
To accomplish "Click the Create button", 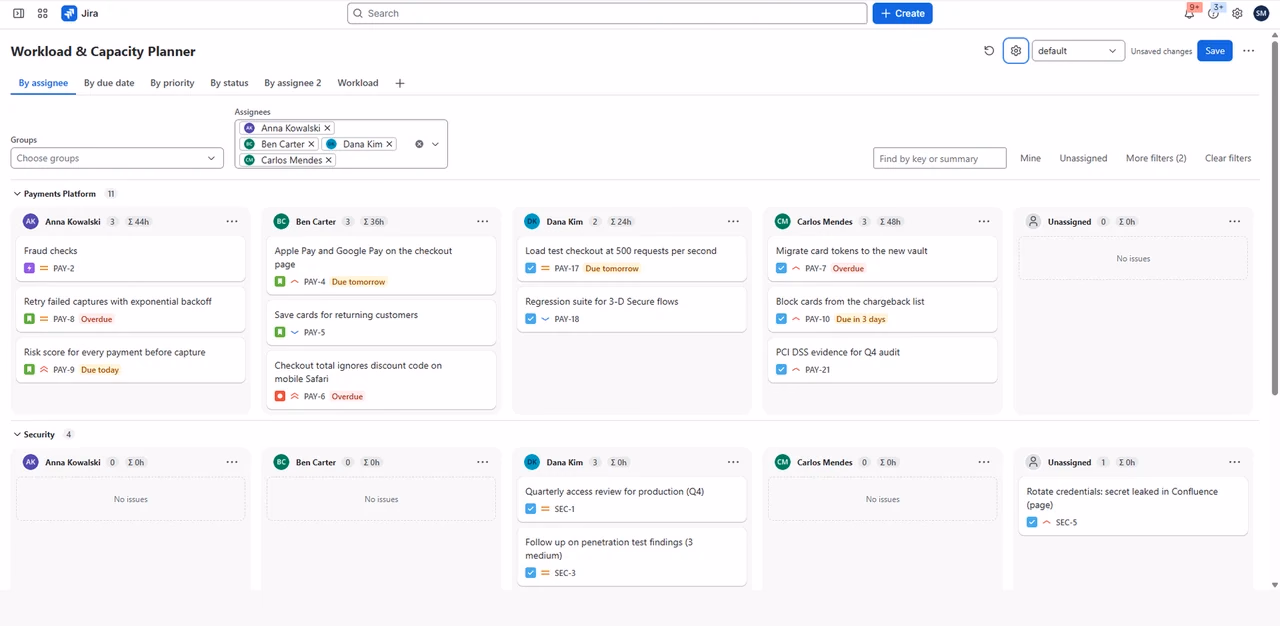I will tap(902, 13).
